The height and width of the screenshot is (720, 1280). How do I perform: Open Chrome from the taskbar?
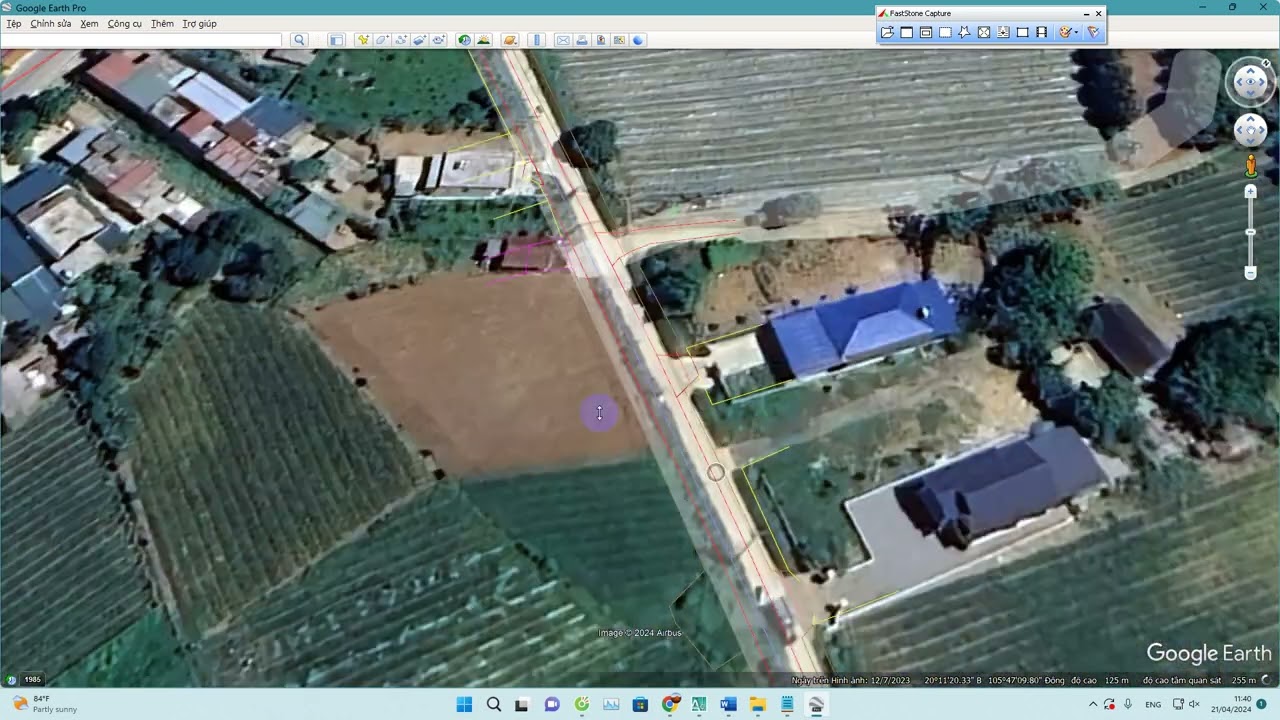pos(670,704)
